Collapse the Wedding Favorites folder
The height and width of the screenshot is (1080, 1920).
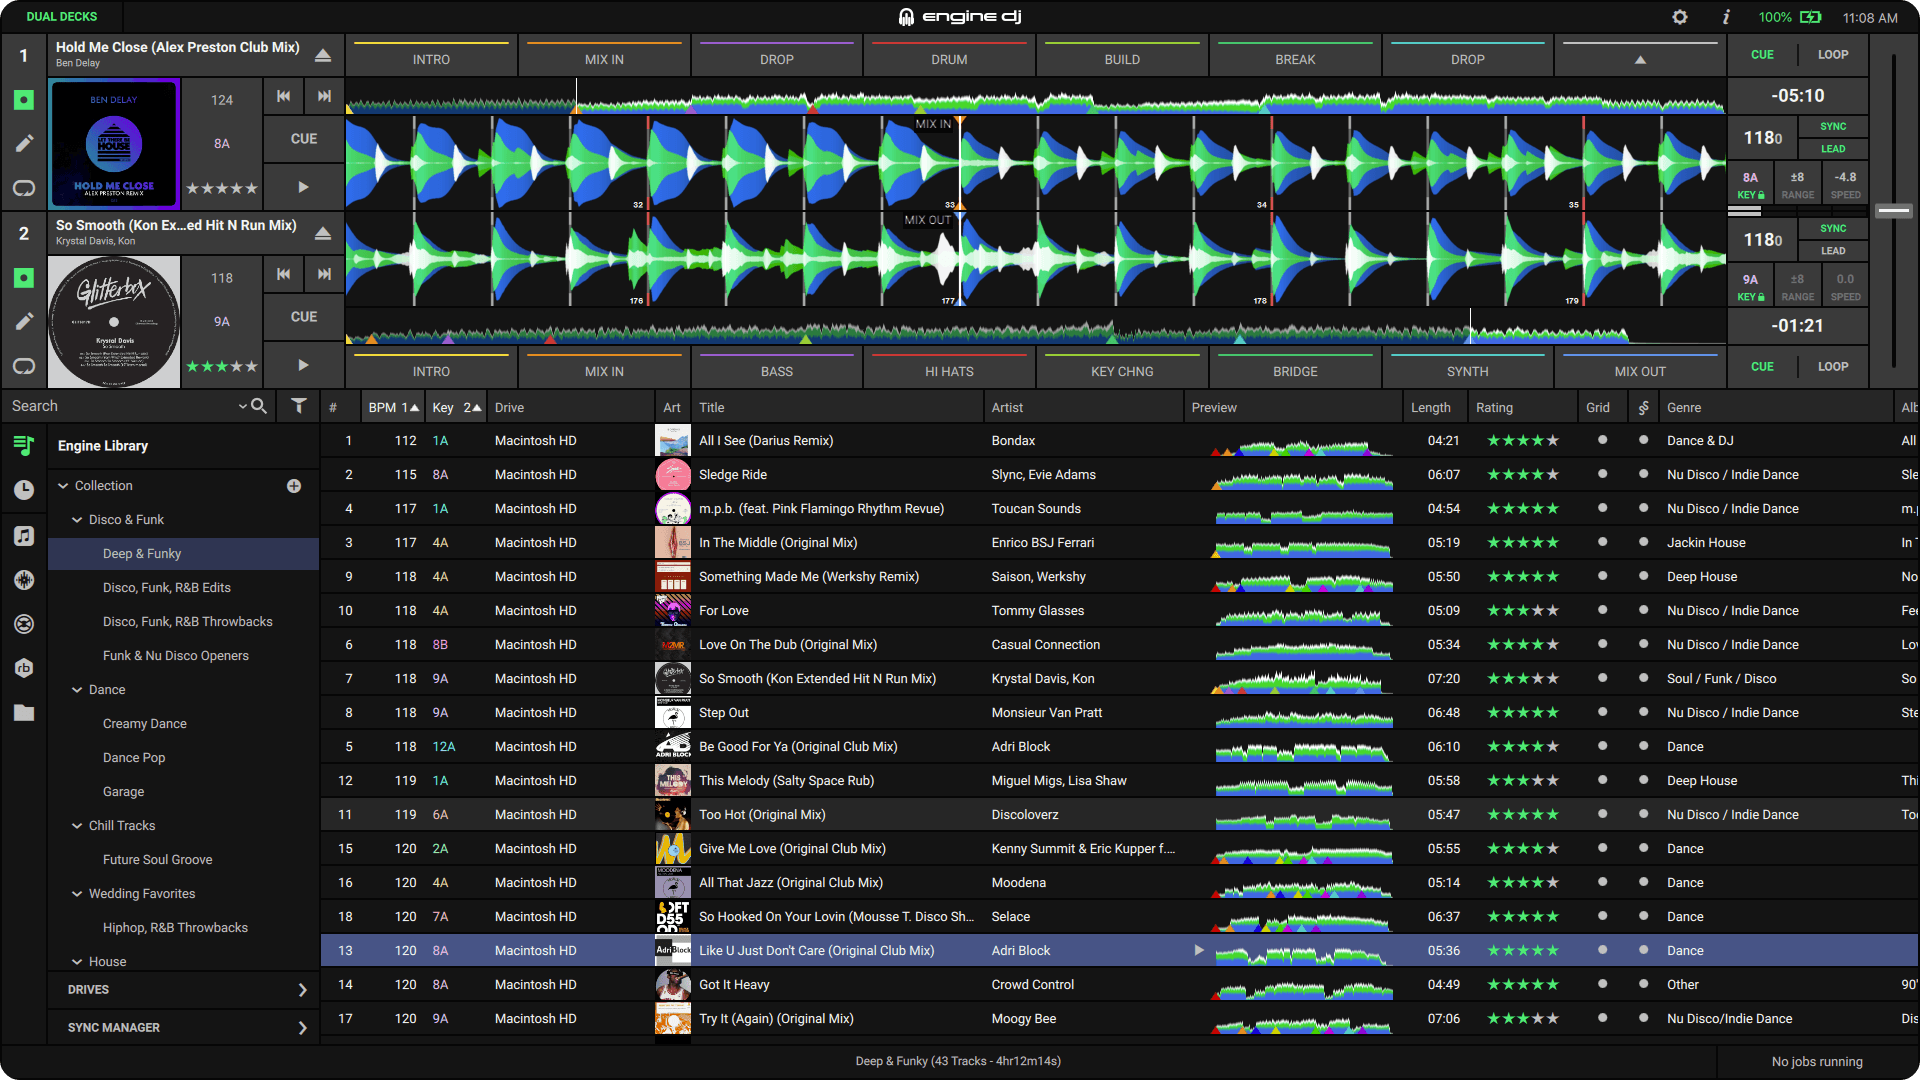tap(77, 893)
